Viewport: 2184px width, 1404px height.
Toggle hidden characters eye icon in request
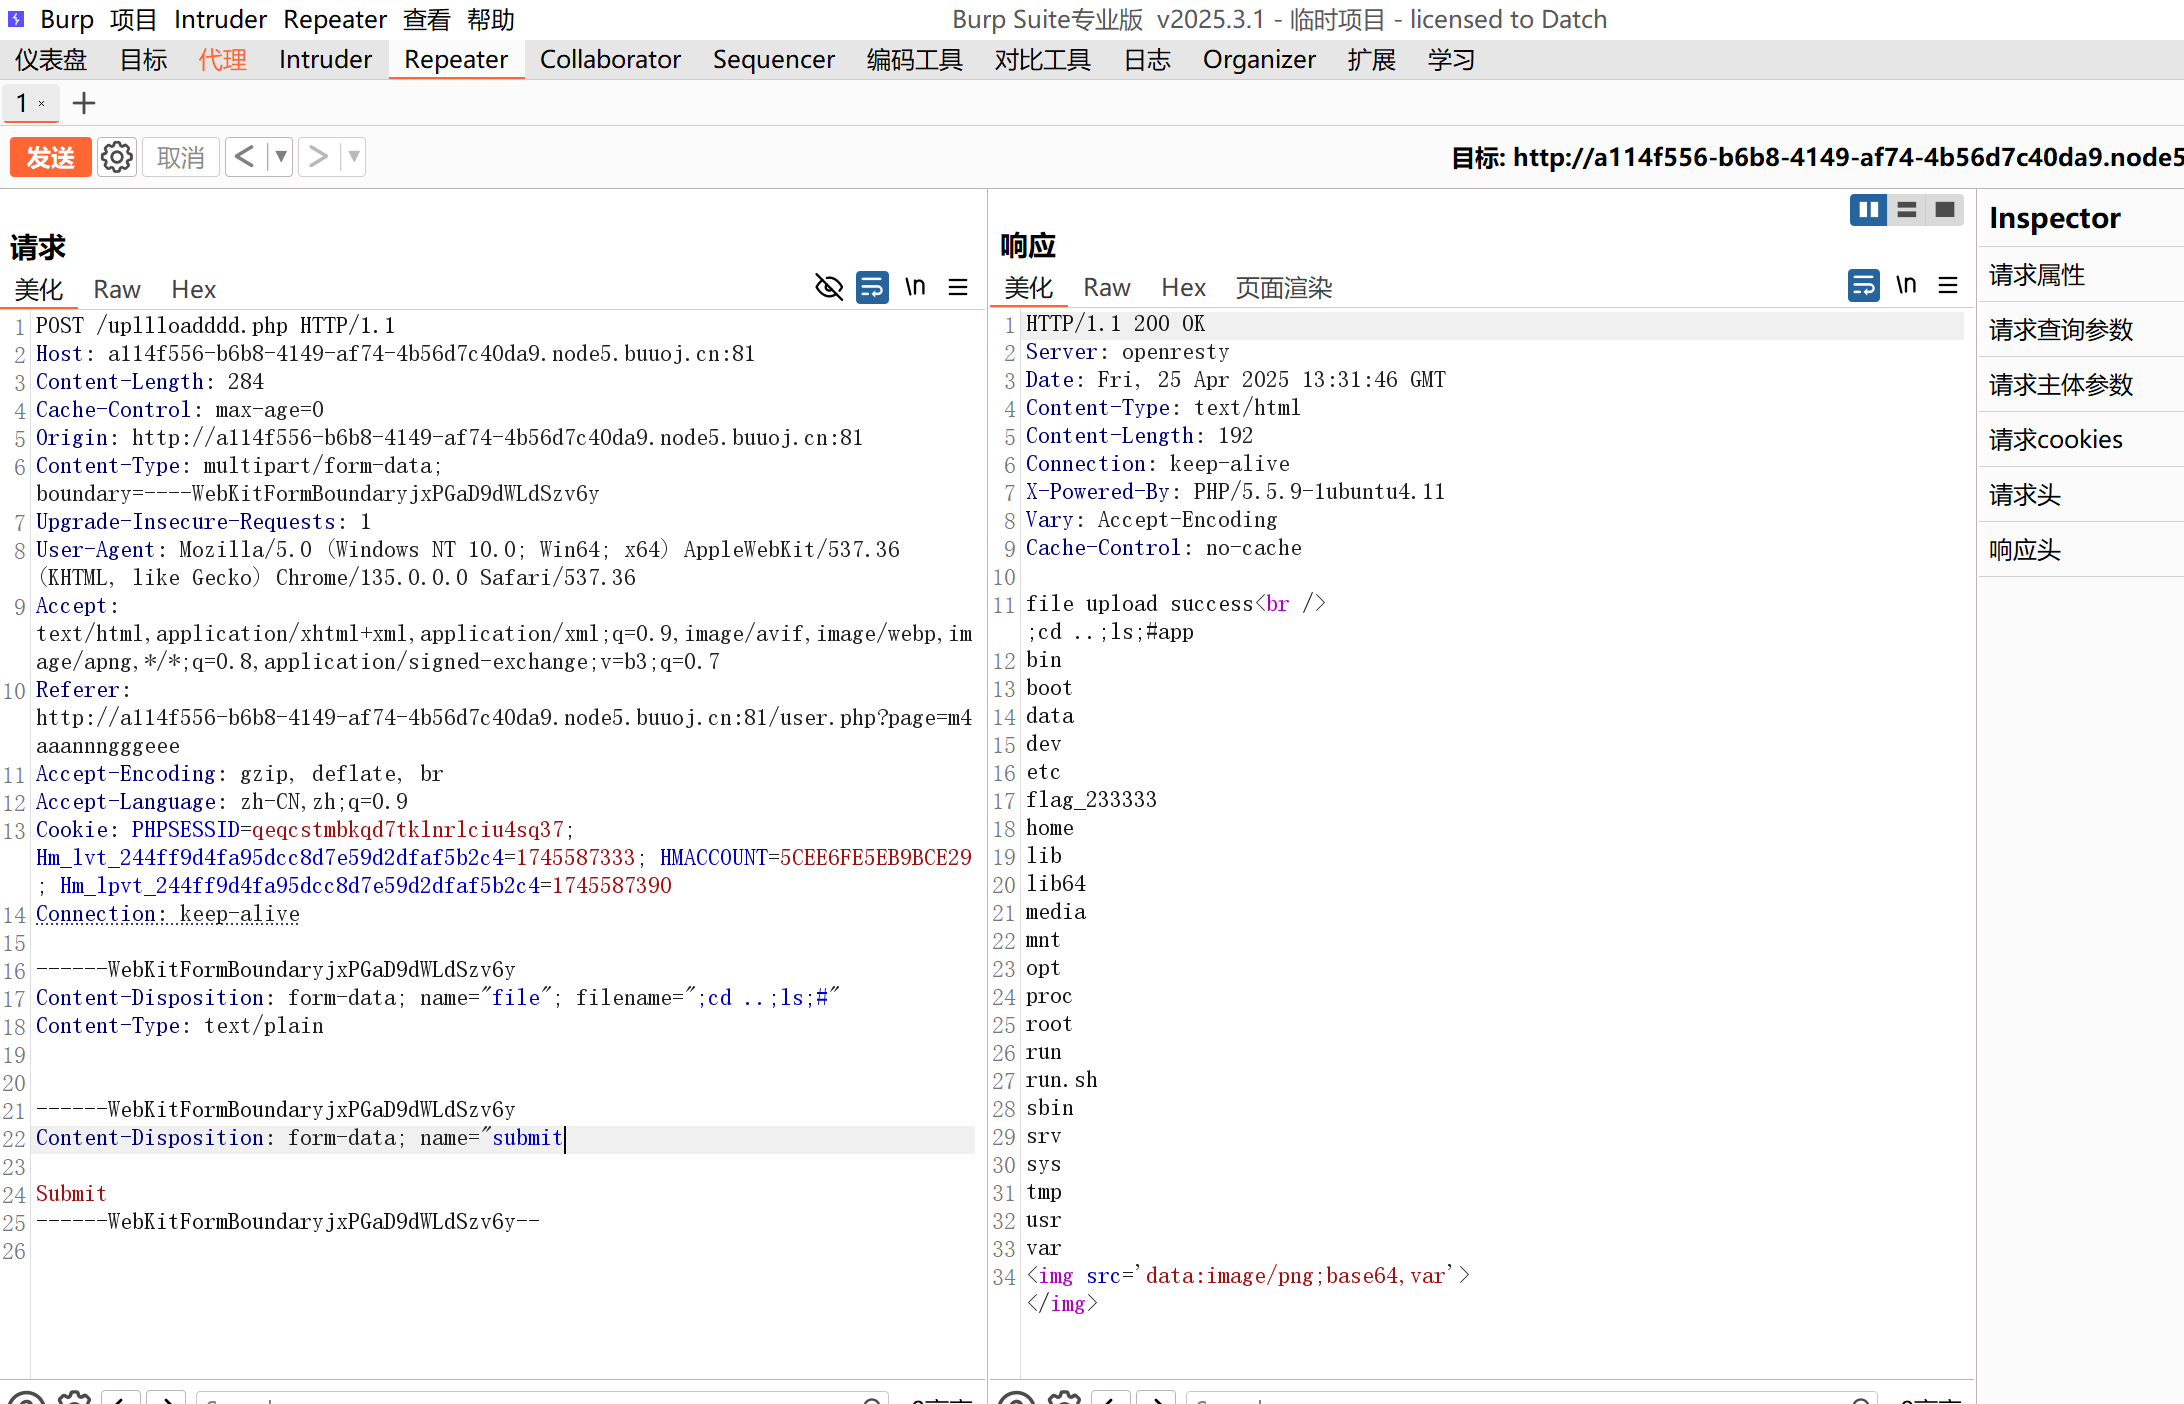pyautogui.click(x=829, y=288)
